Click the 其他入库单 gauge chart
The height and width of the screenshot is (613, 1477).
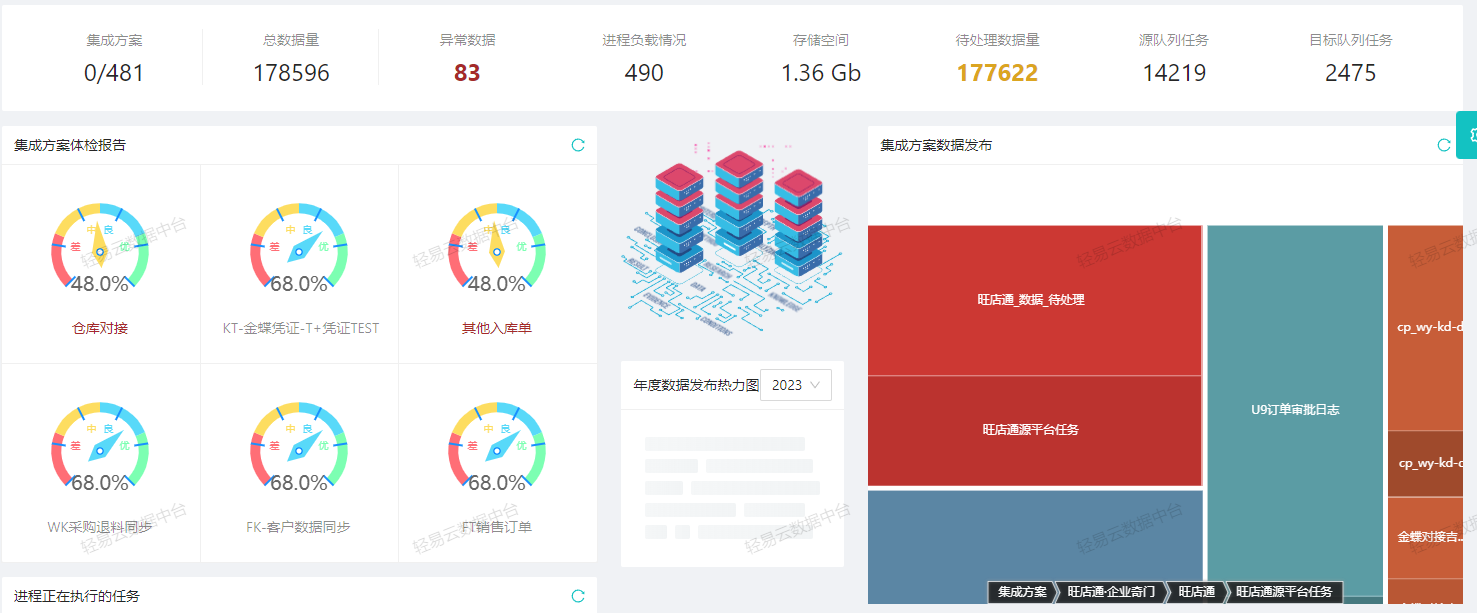pyautogui.click(x=497, y=250)
